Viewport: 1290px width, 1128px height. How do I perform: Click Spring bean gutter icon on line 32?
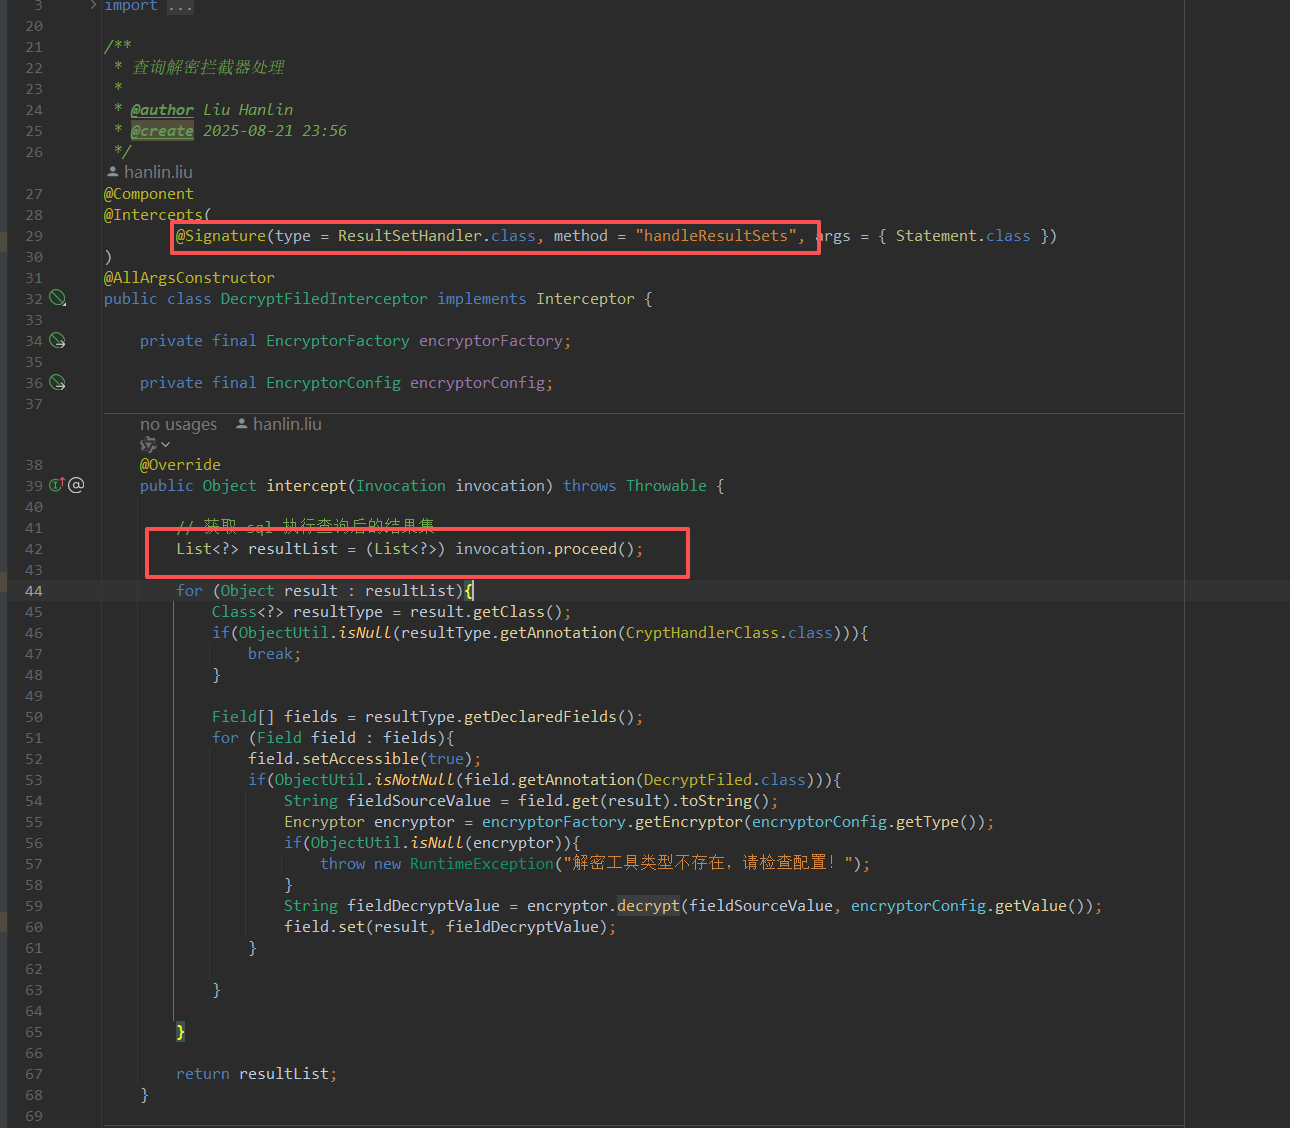[58, 299]
